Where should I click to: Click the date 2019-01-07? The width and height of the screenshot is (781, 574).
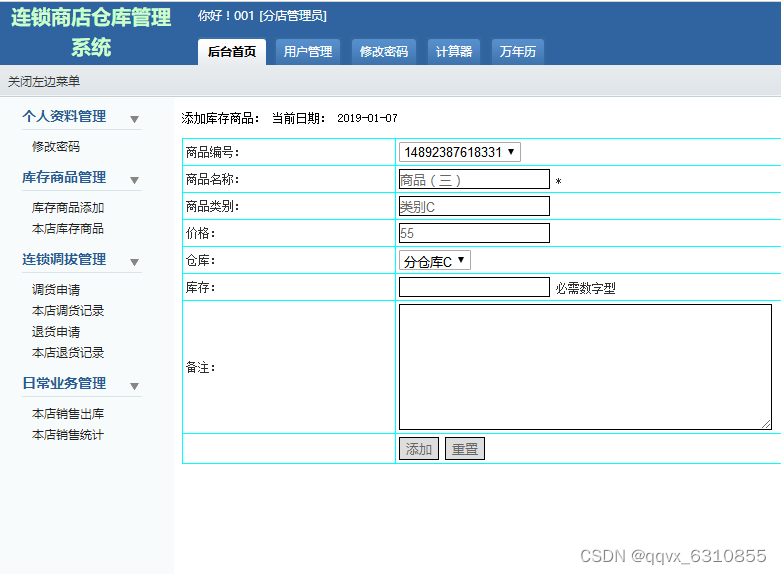coord(367,118)
